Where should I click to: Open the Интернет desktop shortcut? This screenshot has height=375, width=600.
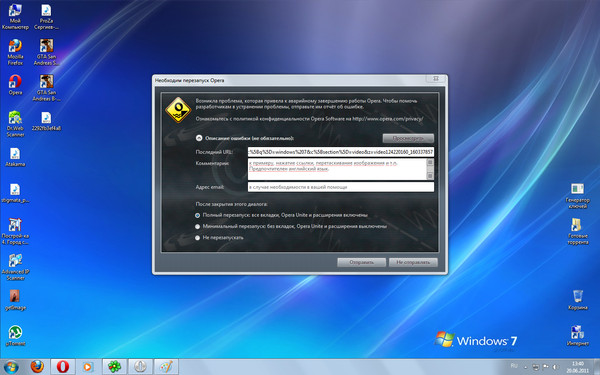(x=577, y=336)
